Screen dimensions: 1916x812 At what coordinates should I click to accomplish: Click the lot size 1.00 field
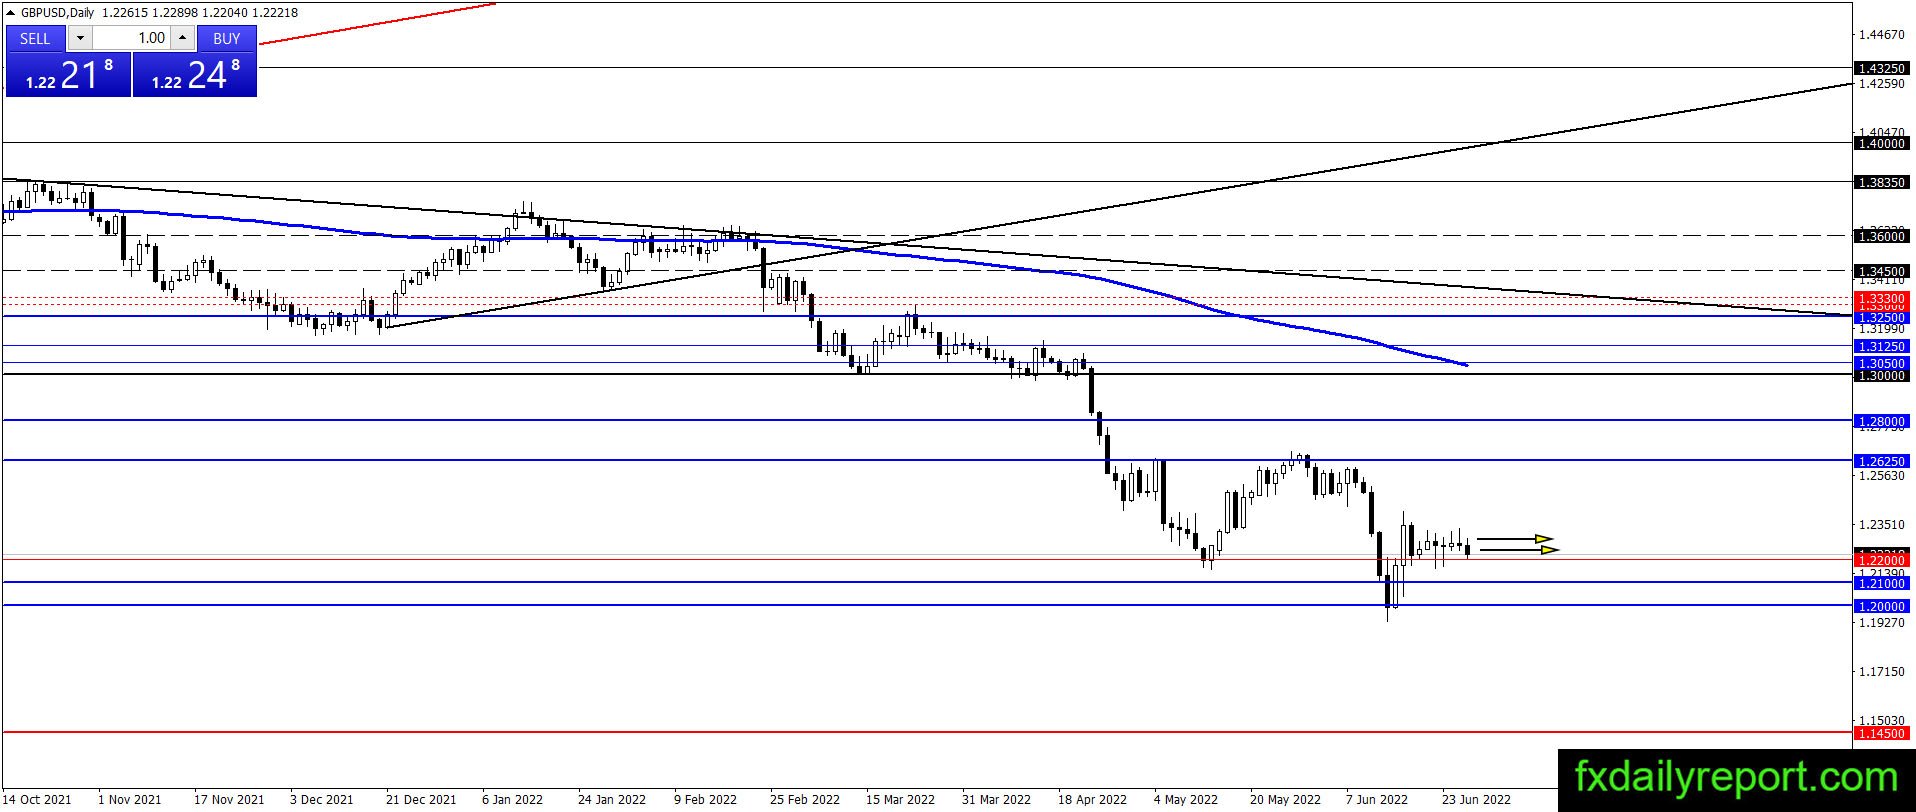pyautogui.click(x=132, y=38)
